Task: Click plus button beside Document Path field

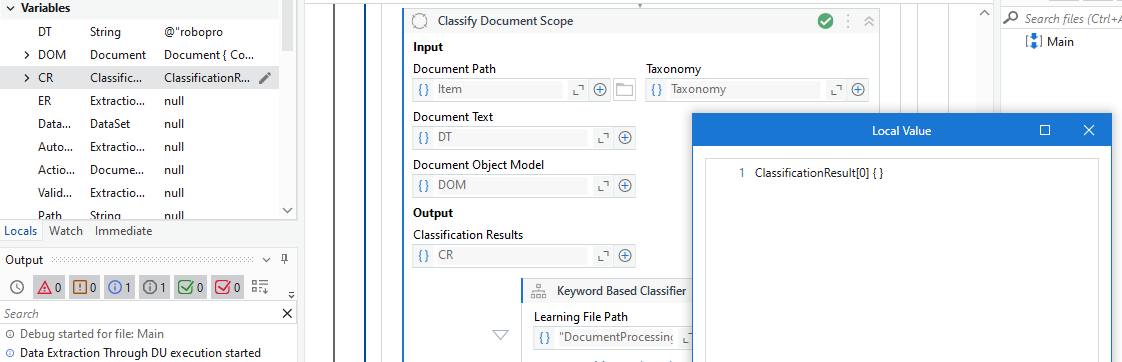Action: coord(600,90)
